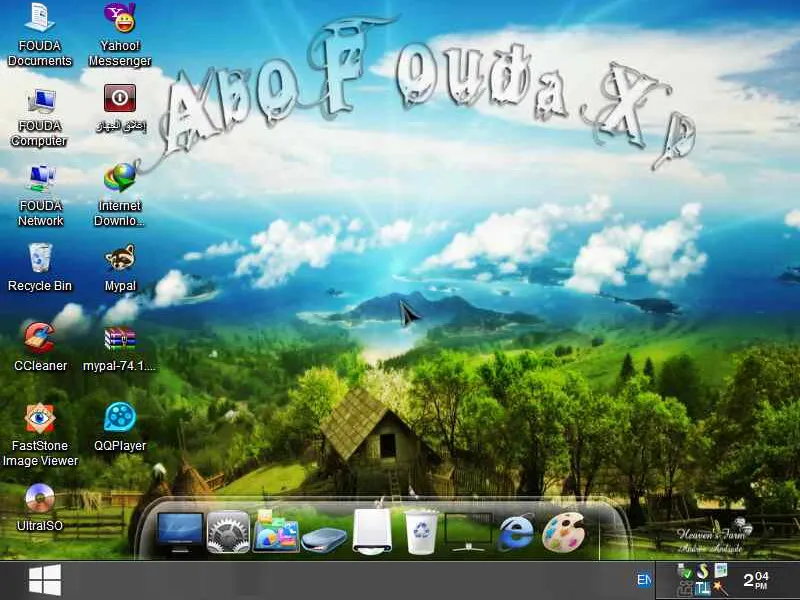Image resolution: width=800 pixels, height=600 pixels.
Task: Open the recycle bin icon in the dock
Action: pos(421,533)
